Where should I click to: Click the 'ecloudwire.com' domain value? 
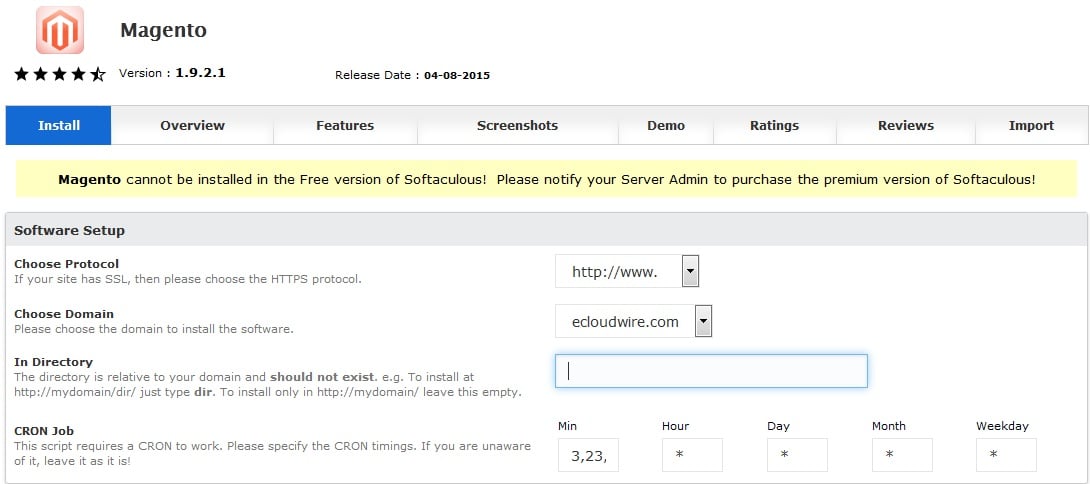point(625,322)
